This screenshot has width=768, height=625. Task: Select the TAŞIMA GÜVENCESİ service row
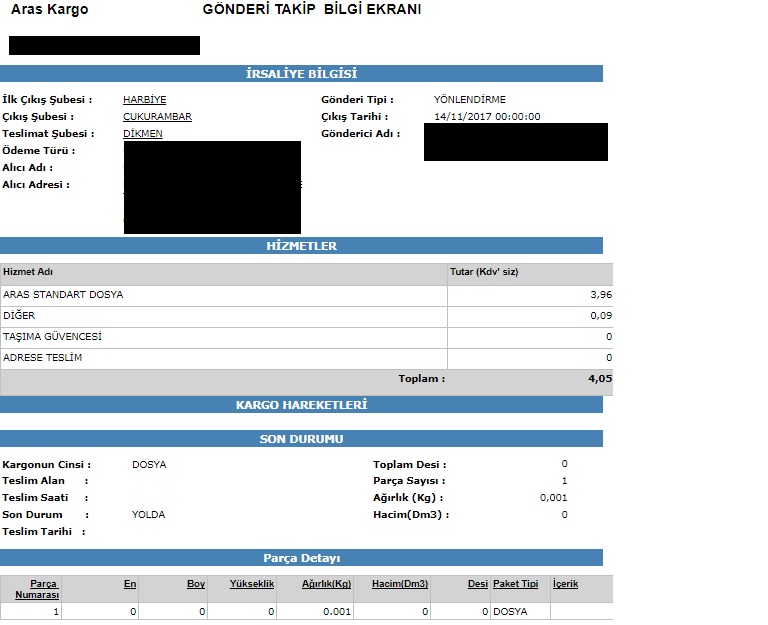[307, 337]
